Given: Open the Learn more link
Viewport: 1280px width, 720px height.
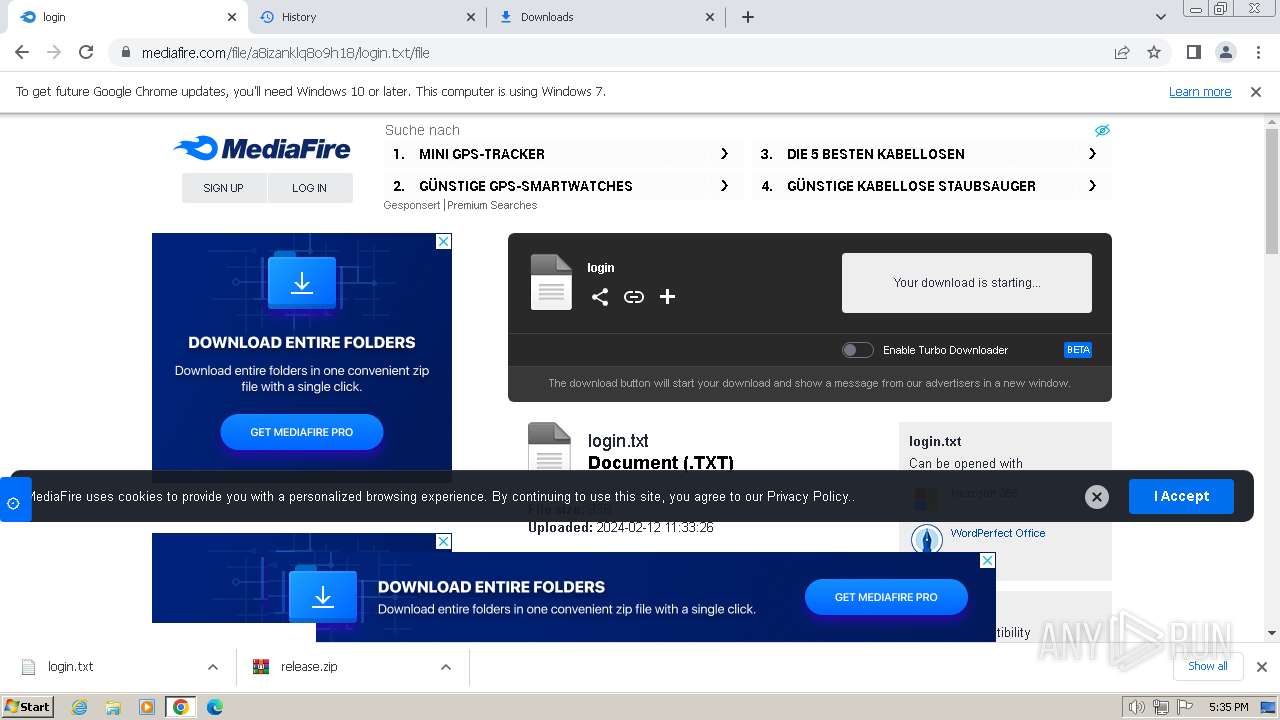Looking at the screenshot, I should click(1200, 92).
